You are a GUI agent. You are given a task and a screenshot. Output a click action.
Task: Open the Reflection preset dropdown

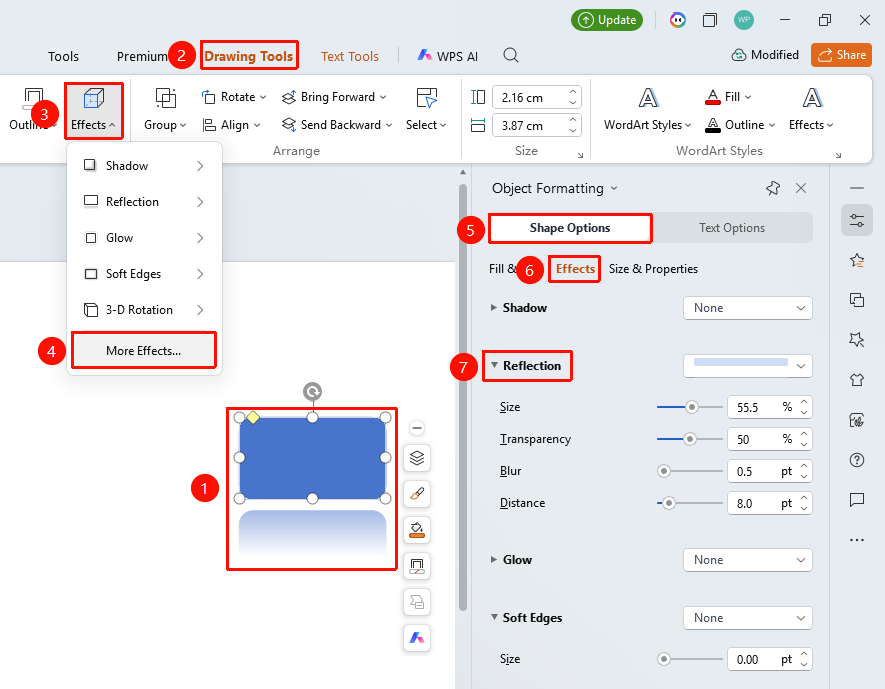[748, 366]
